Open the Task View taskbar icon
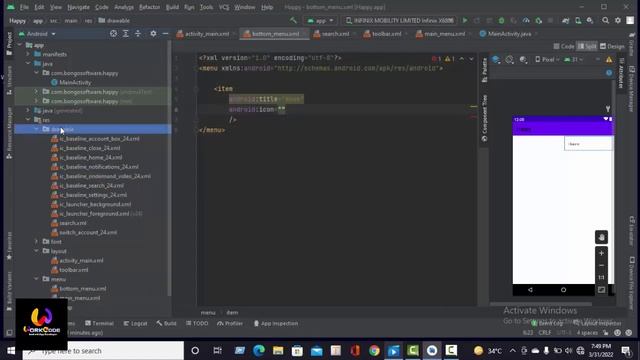Image resolution: width=640 pixels, height=360 pixels. click(218, 351)
